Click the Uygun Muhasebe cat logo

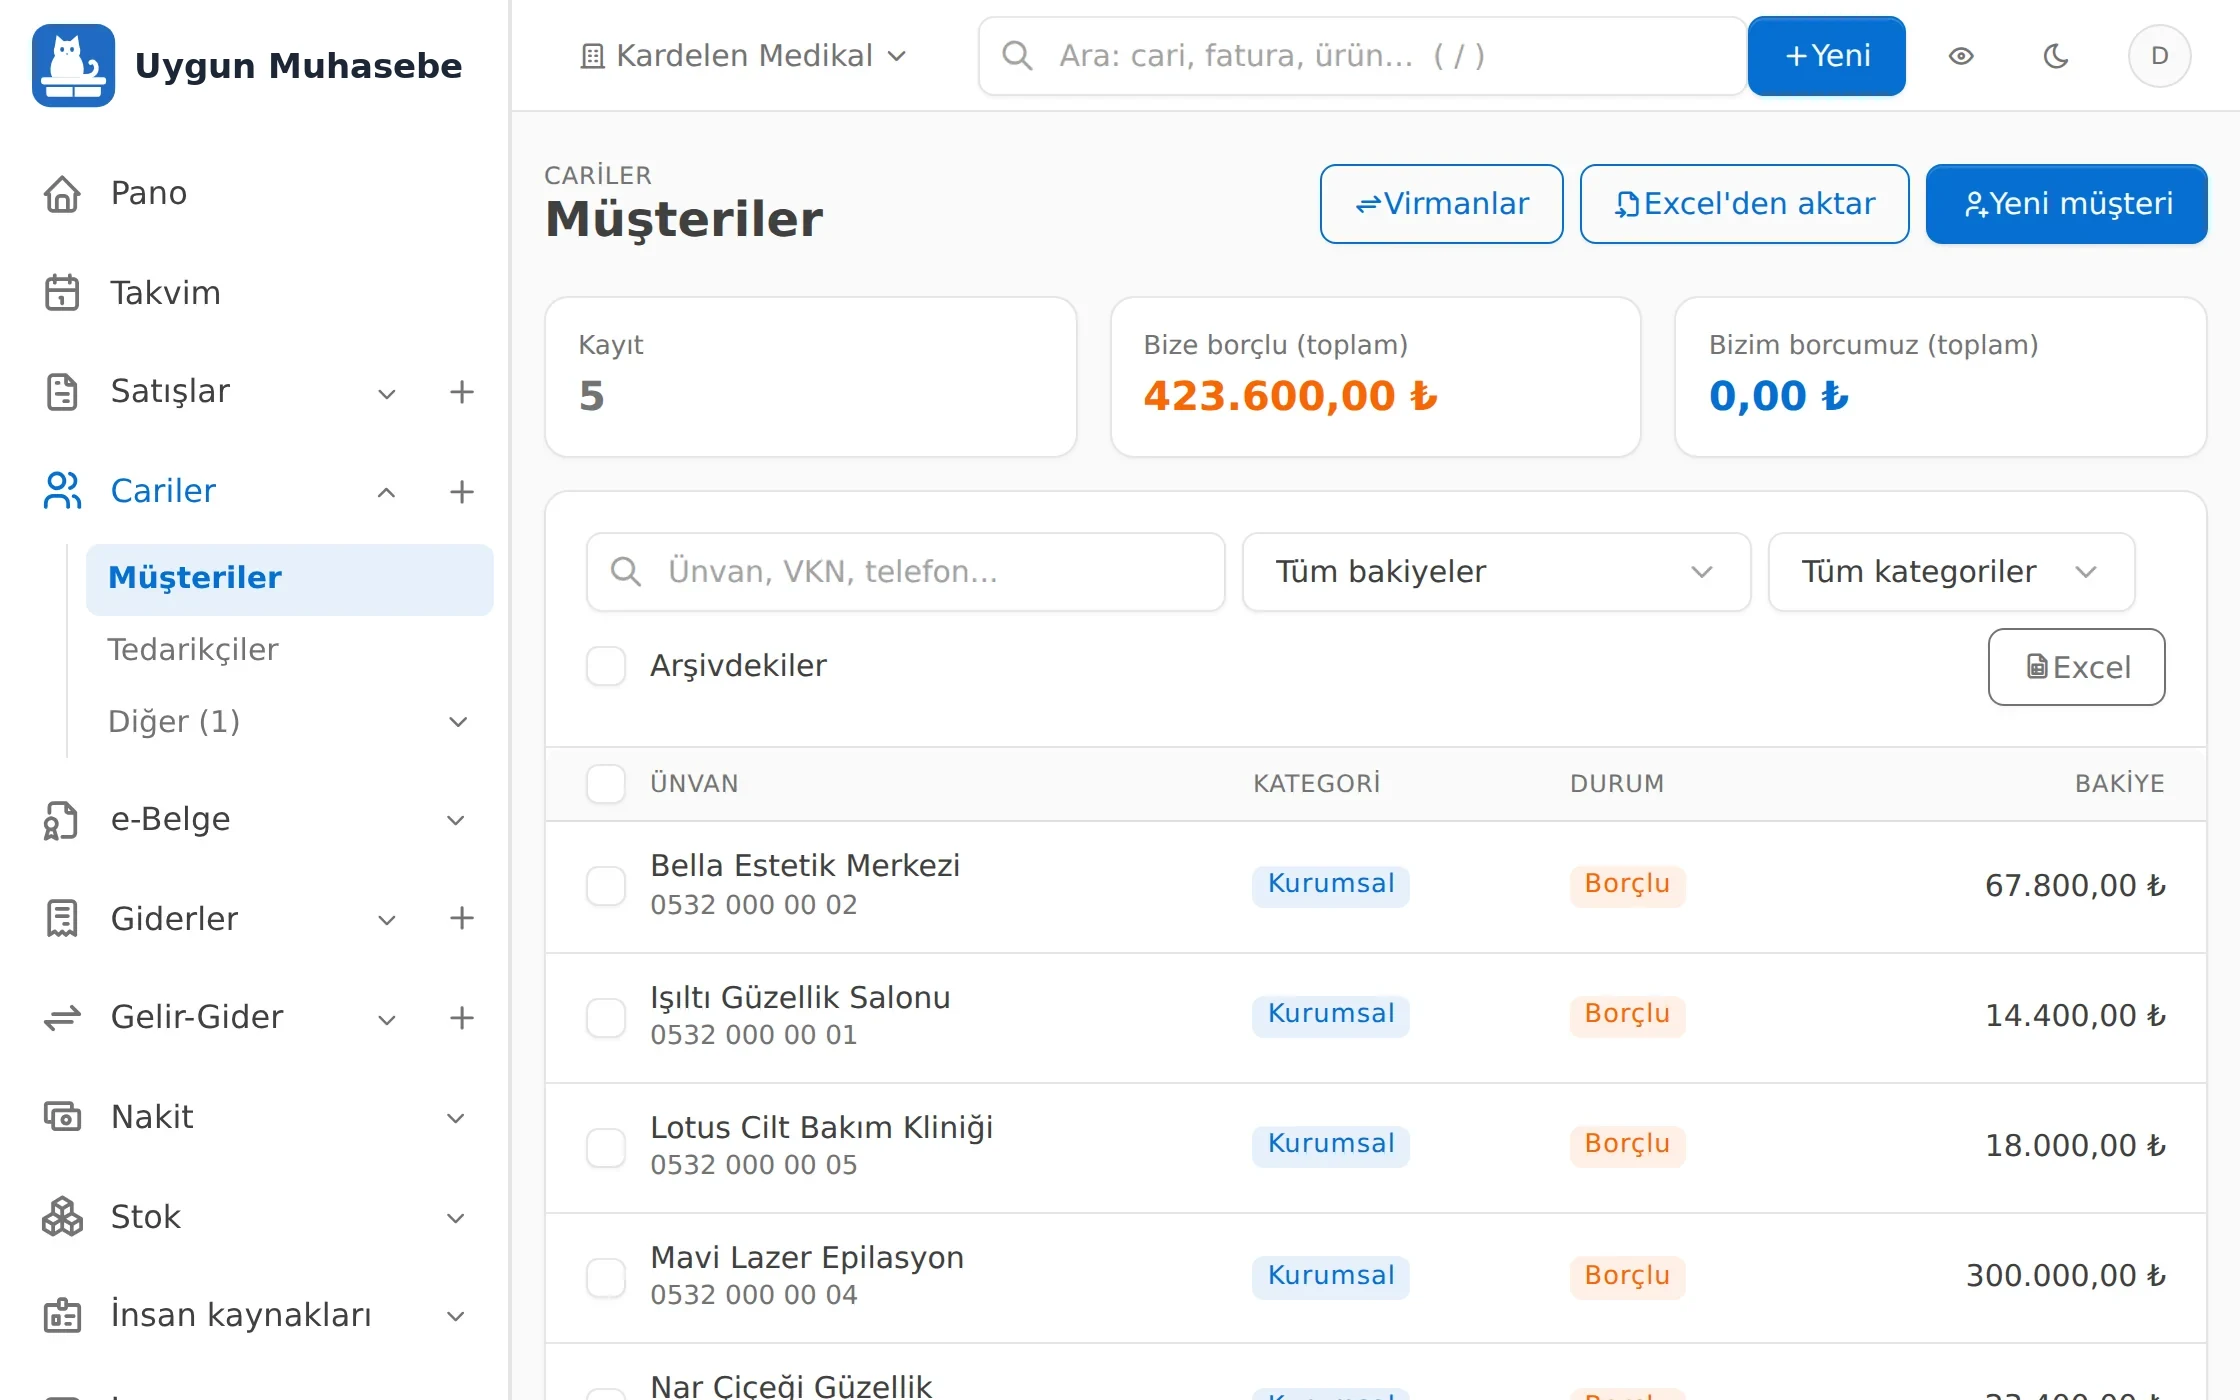tap(73, 65)
